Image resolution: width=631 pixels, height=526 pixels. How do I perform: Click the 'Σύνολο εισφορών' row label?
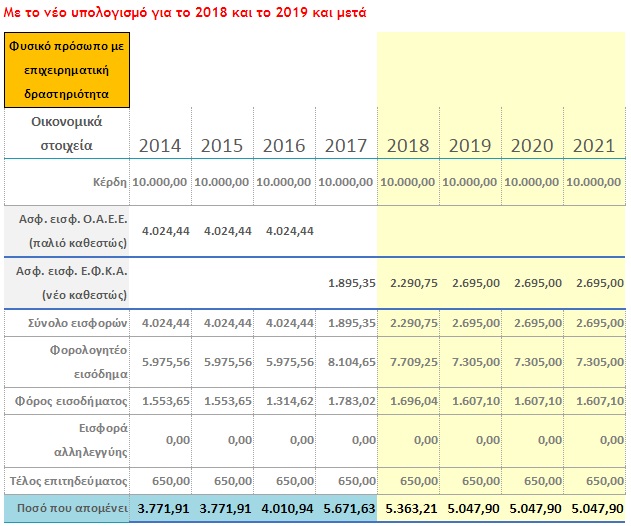point(78,323)
